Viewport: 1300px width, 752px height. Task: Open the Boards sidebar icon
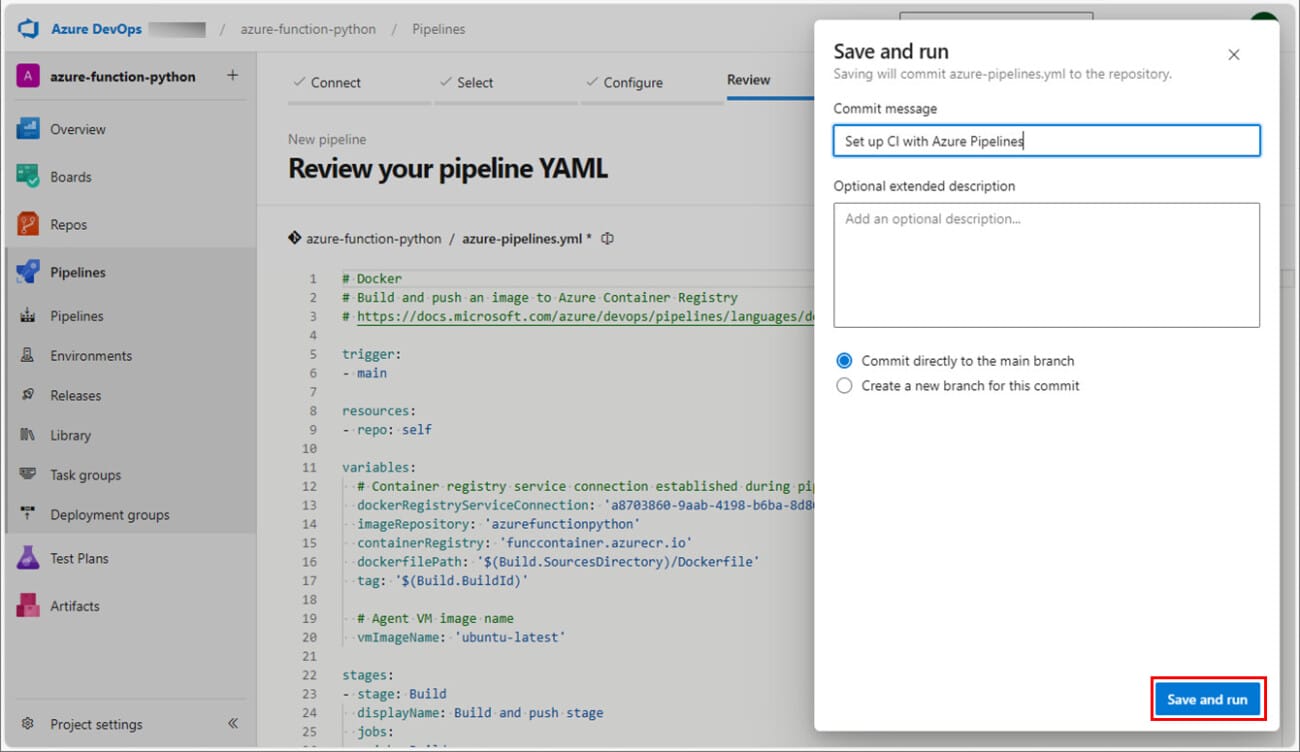point(28,177)
